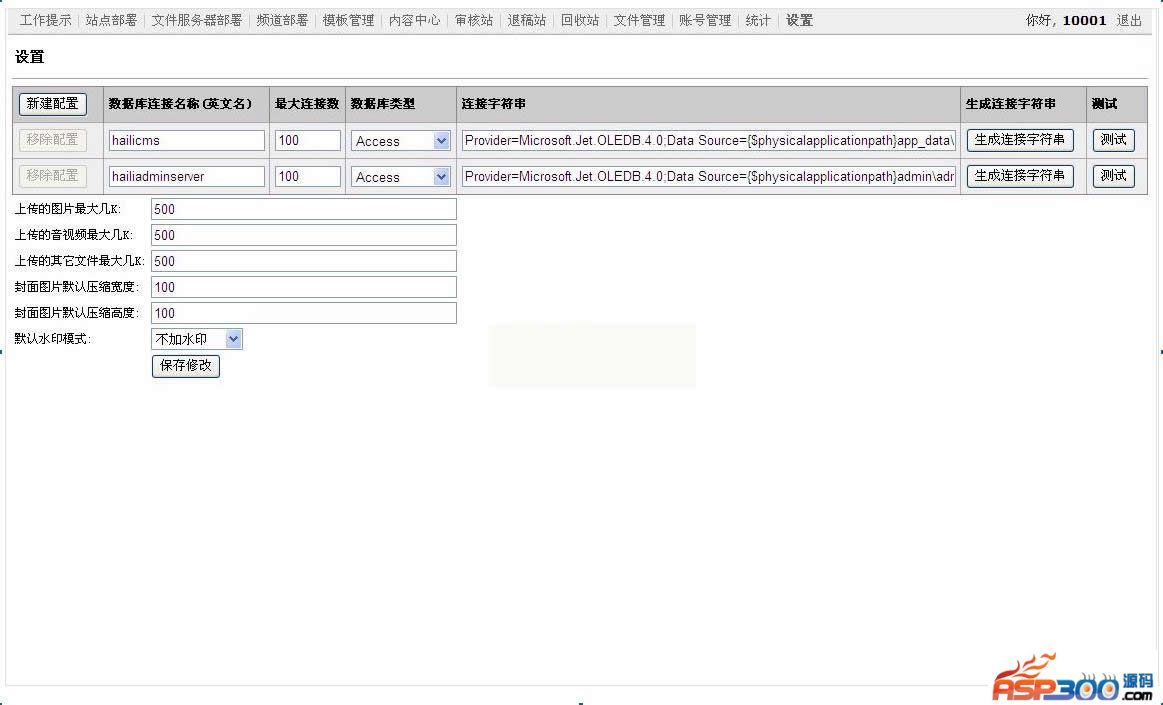Go to 站点部署 in the navigation
The height and width of the screenshot is (705, 1163).
click(x=111, y=21)
